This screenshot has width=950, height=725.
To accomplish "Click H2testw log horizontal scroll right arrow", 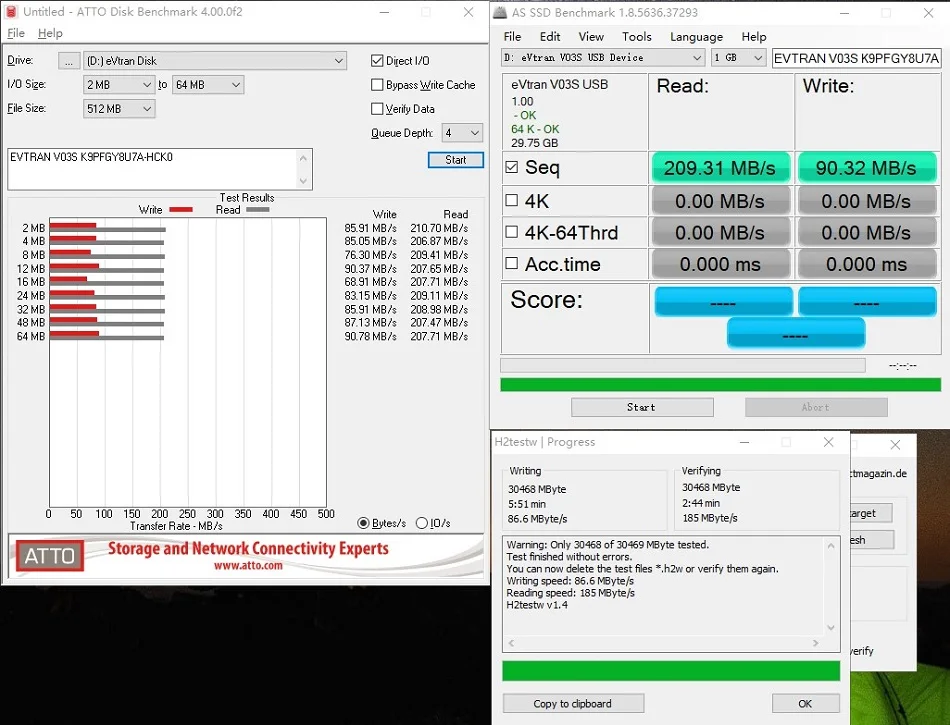I will [815, 643].
